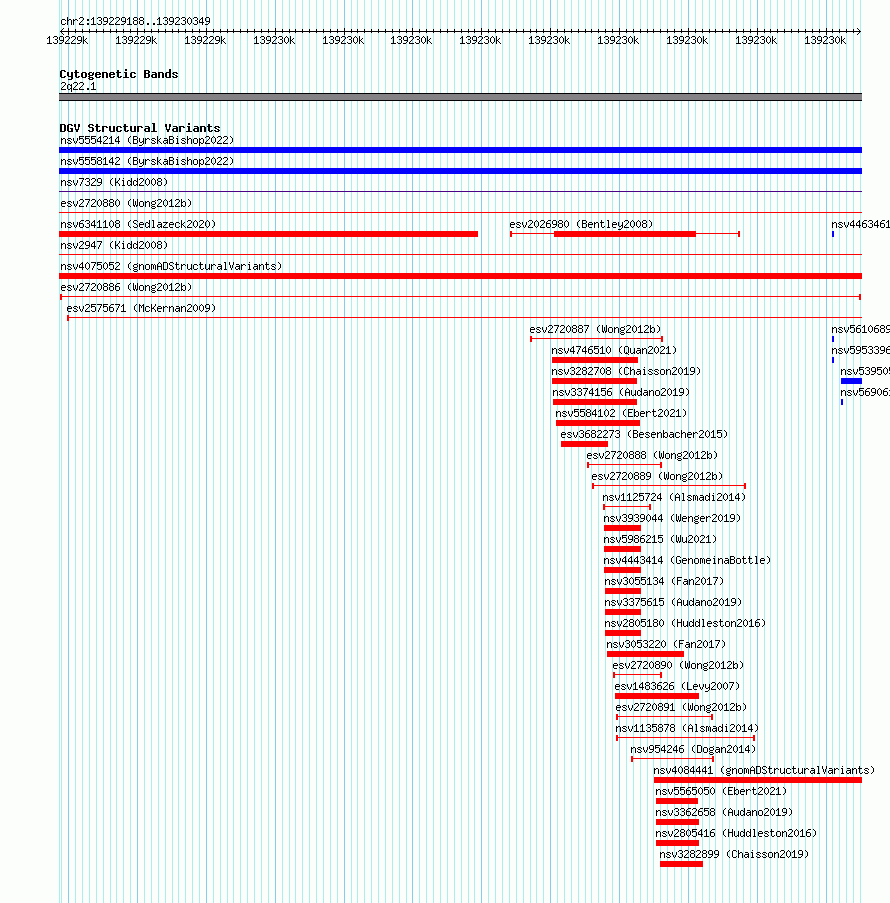Click nsv2805416 (Huddleston2016) label
Screen dimensions: 890x903
736,834
